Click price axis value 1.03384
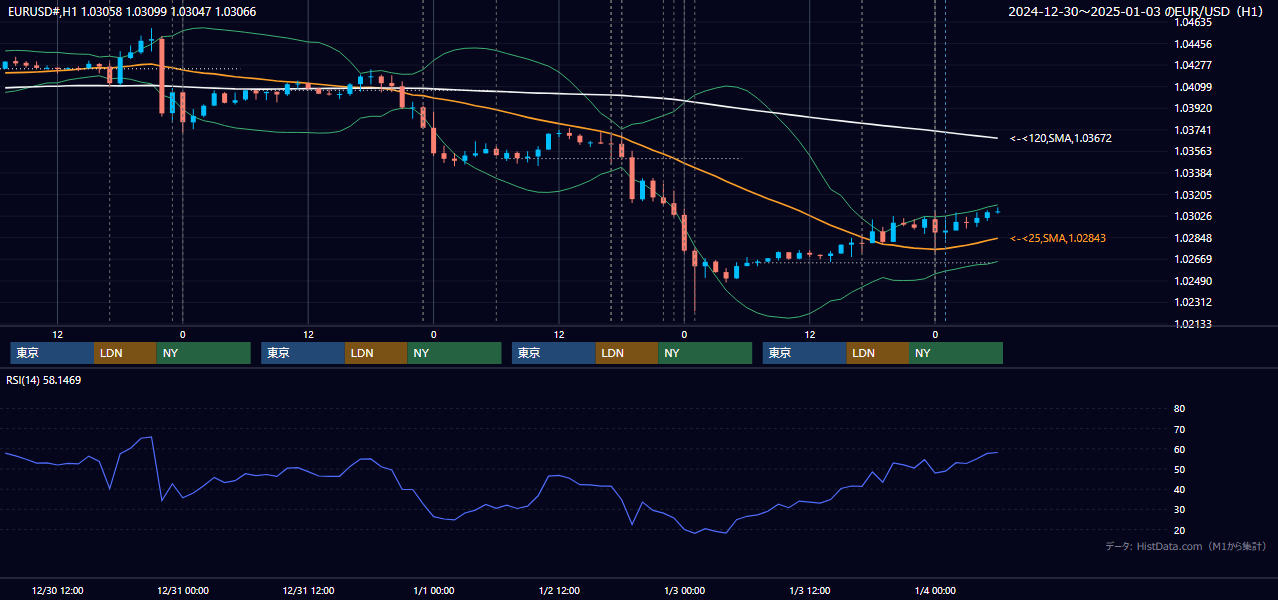 coord(1192,173)
